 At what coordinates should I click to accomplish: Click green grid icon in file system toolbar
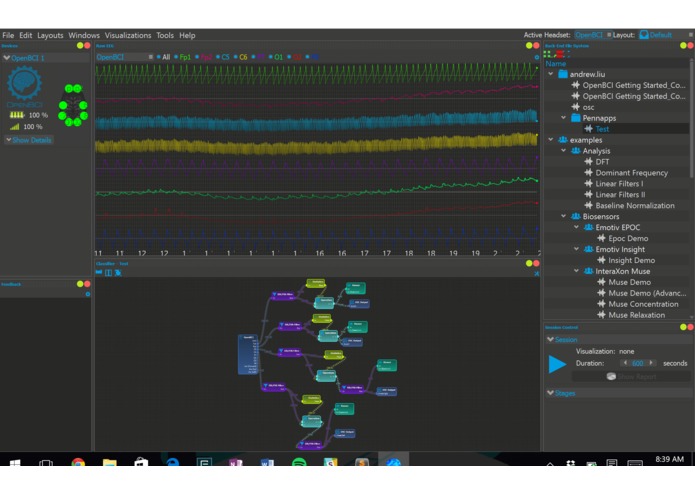point(547,54)
